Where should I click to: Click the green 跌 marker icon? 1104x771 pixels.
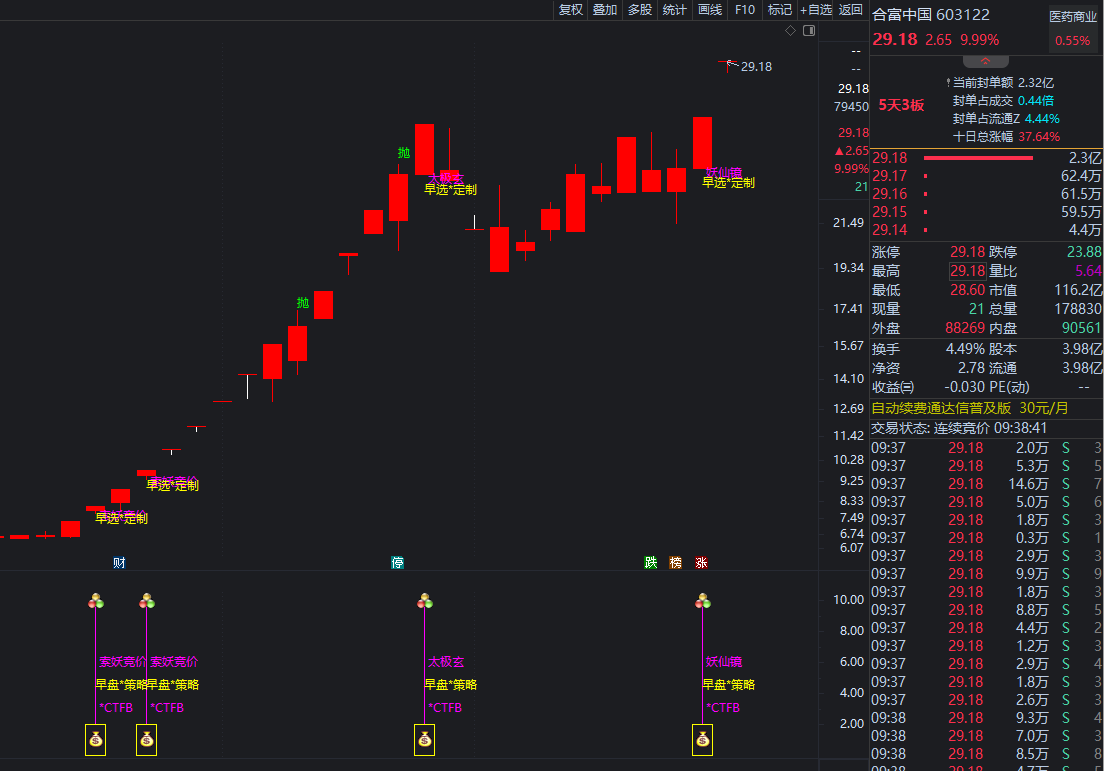(x=651, y=563)
